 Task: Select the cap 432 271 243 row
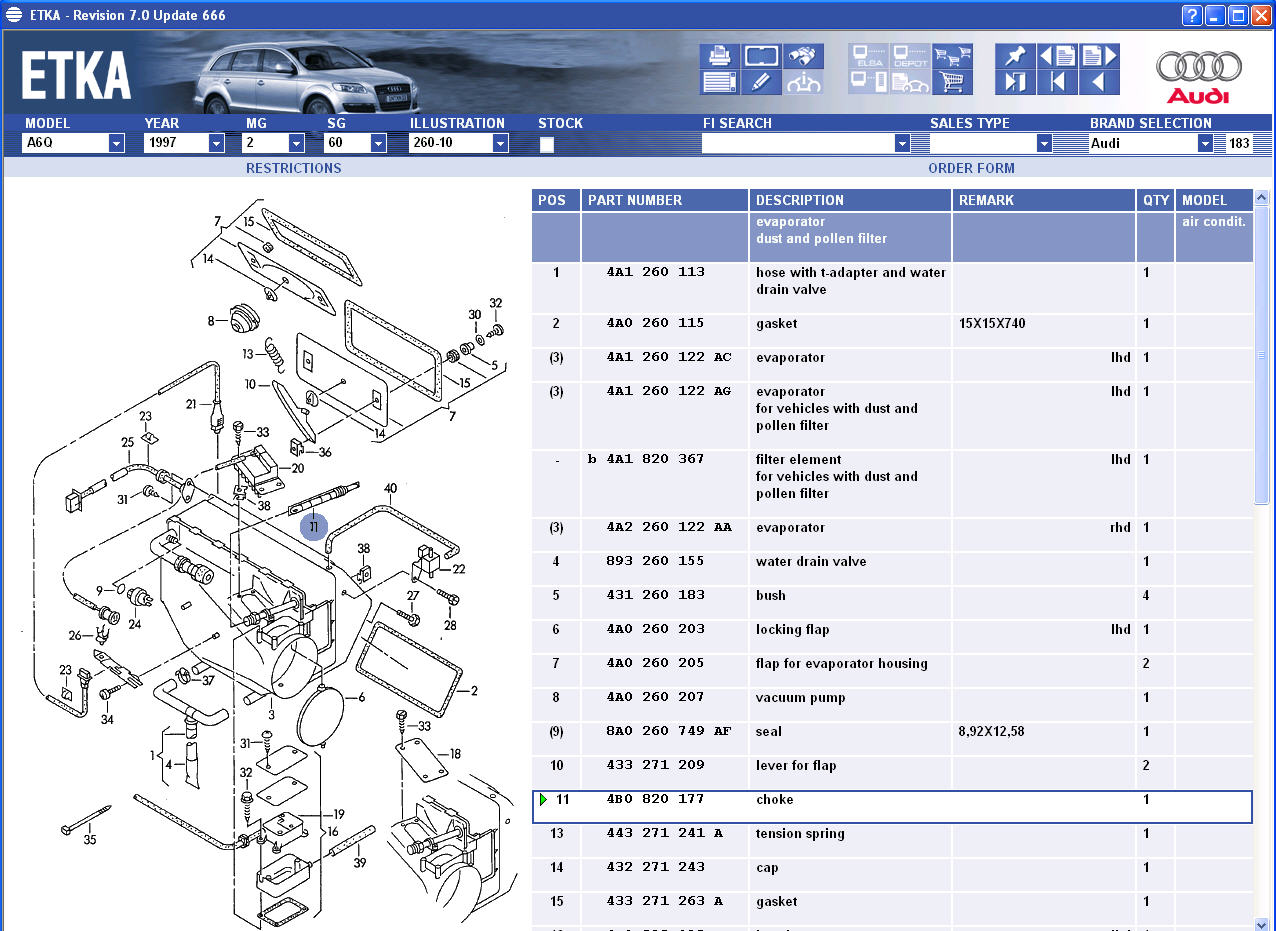tap(892, 875)
